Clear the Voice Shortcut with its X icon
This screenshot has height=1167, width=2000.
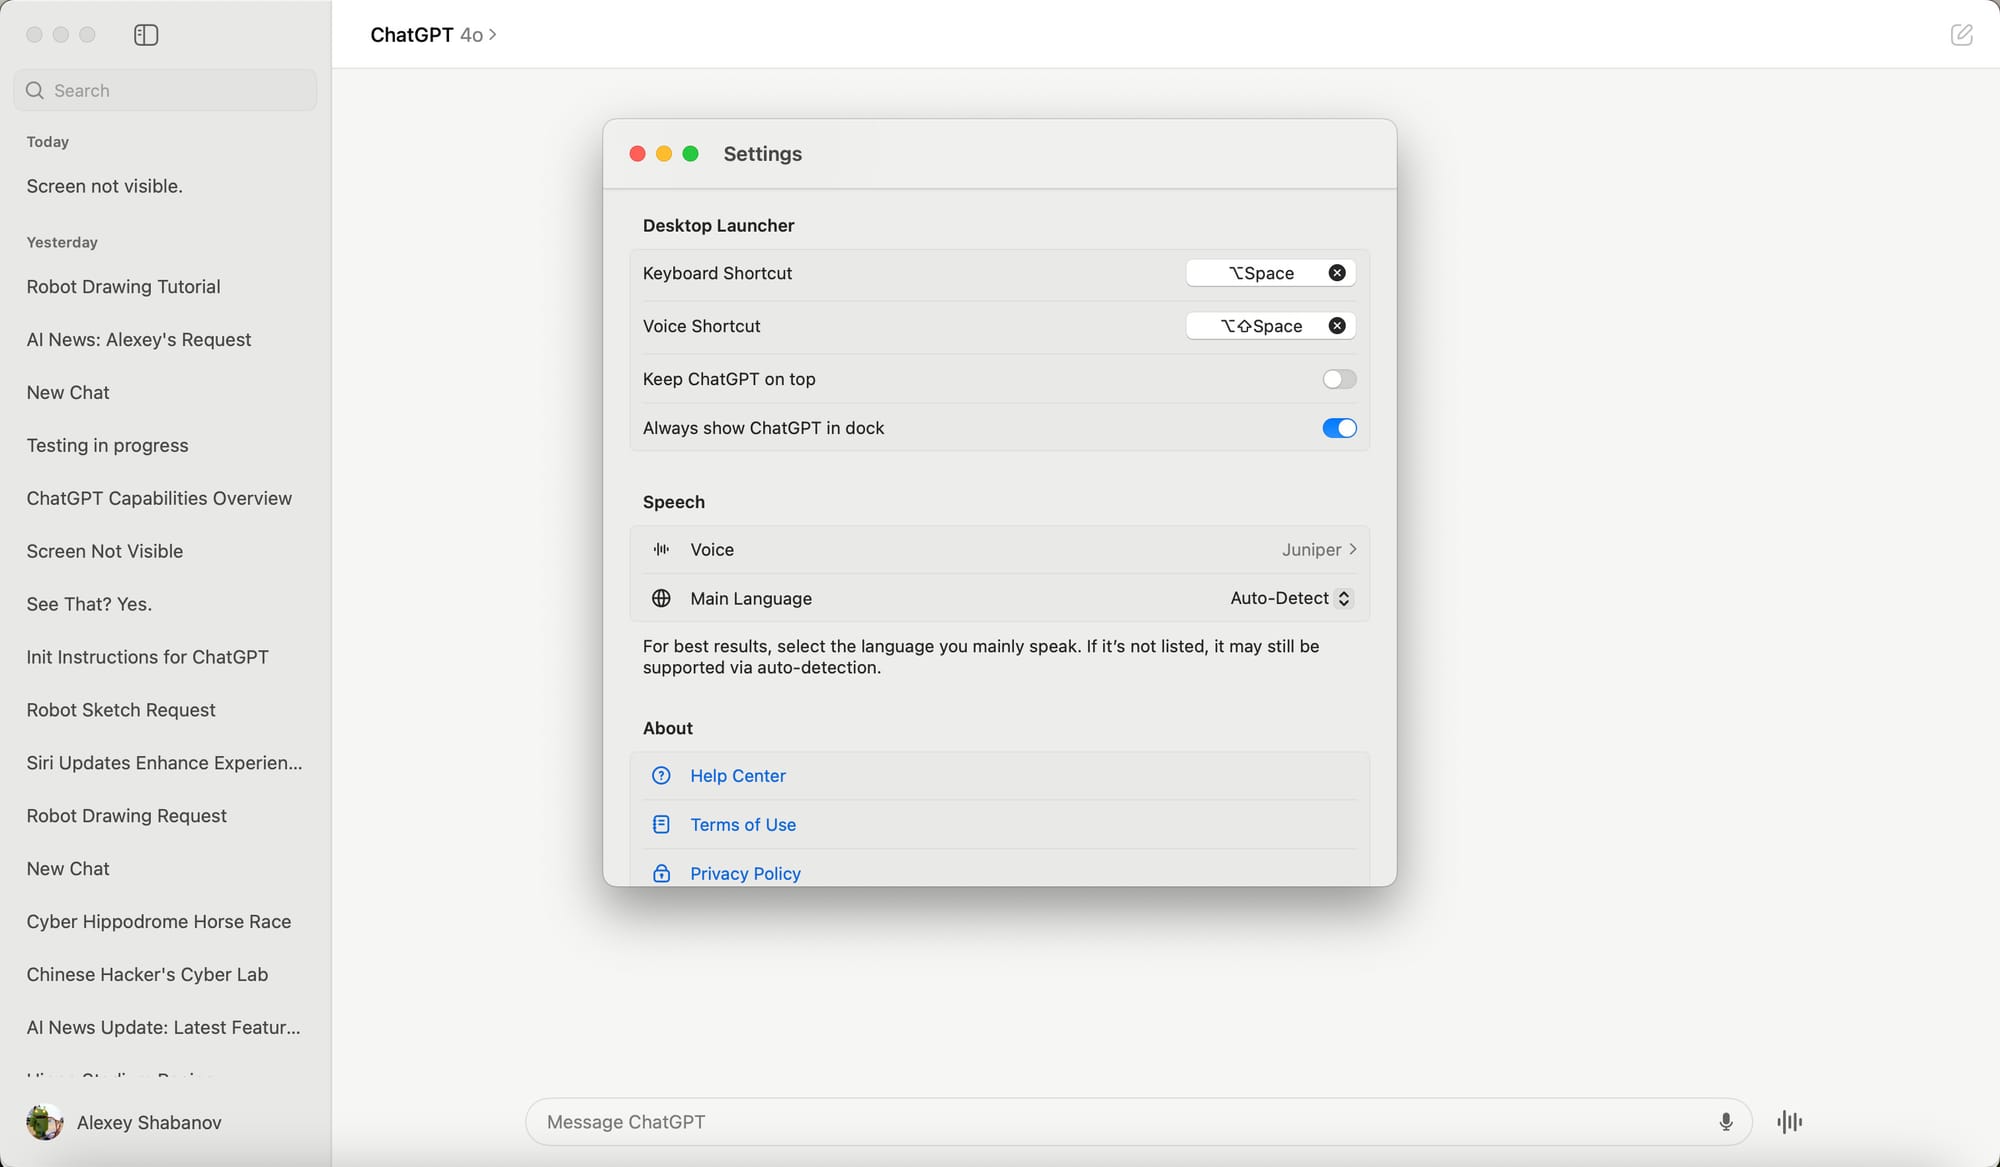1337,325
